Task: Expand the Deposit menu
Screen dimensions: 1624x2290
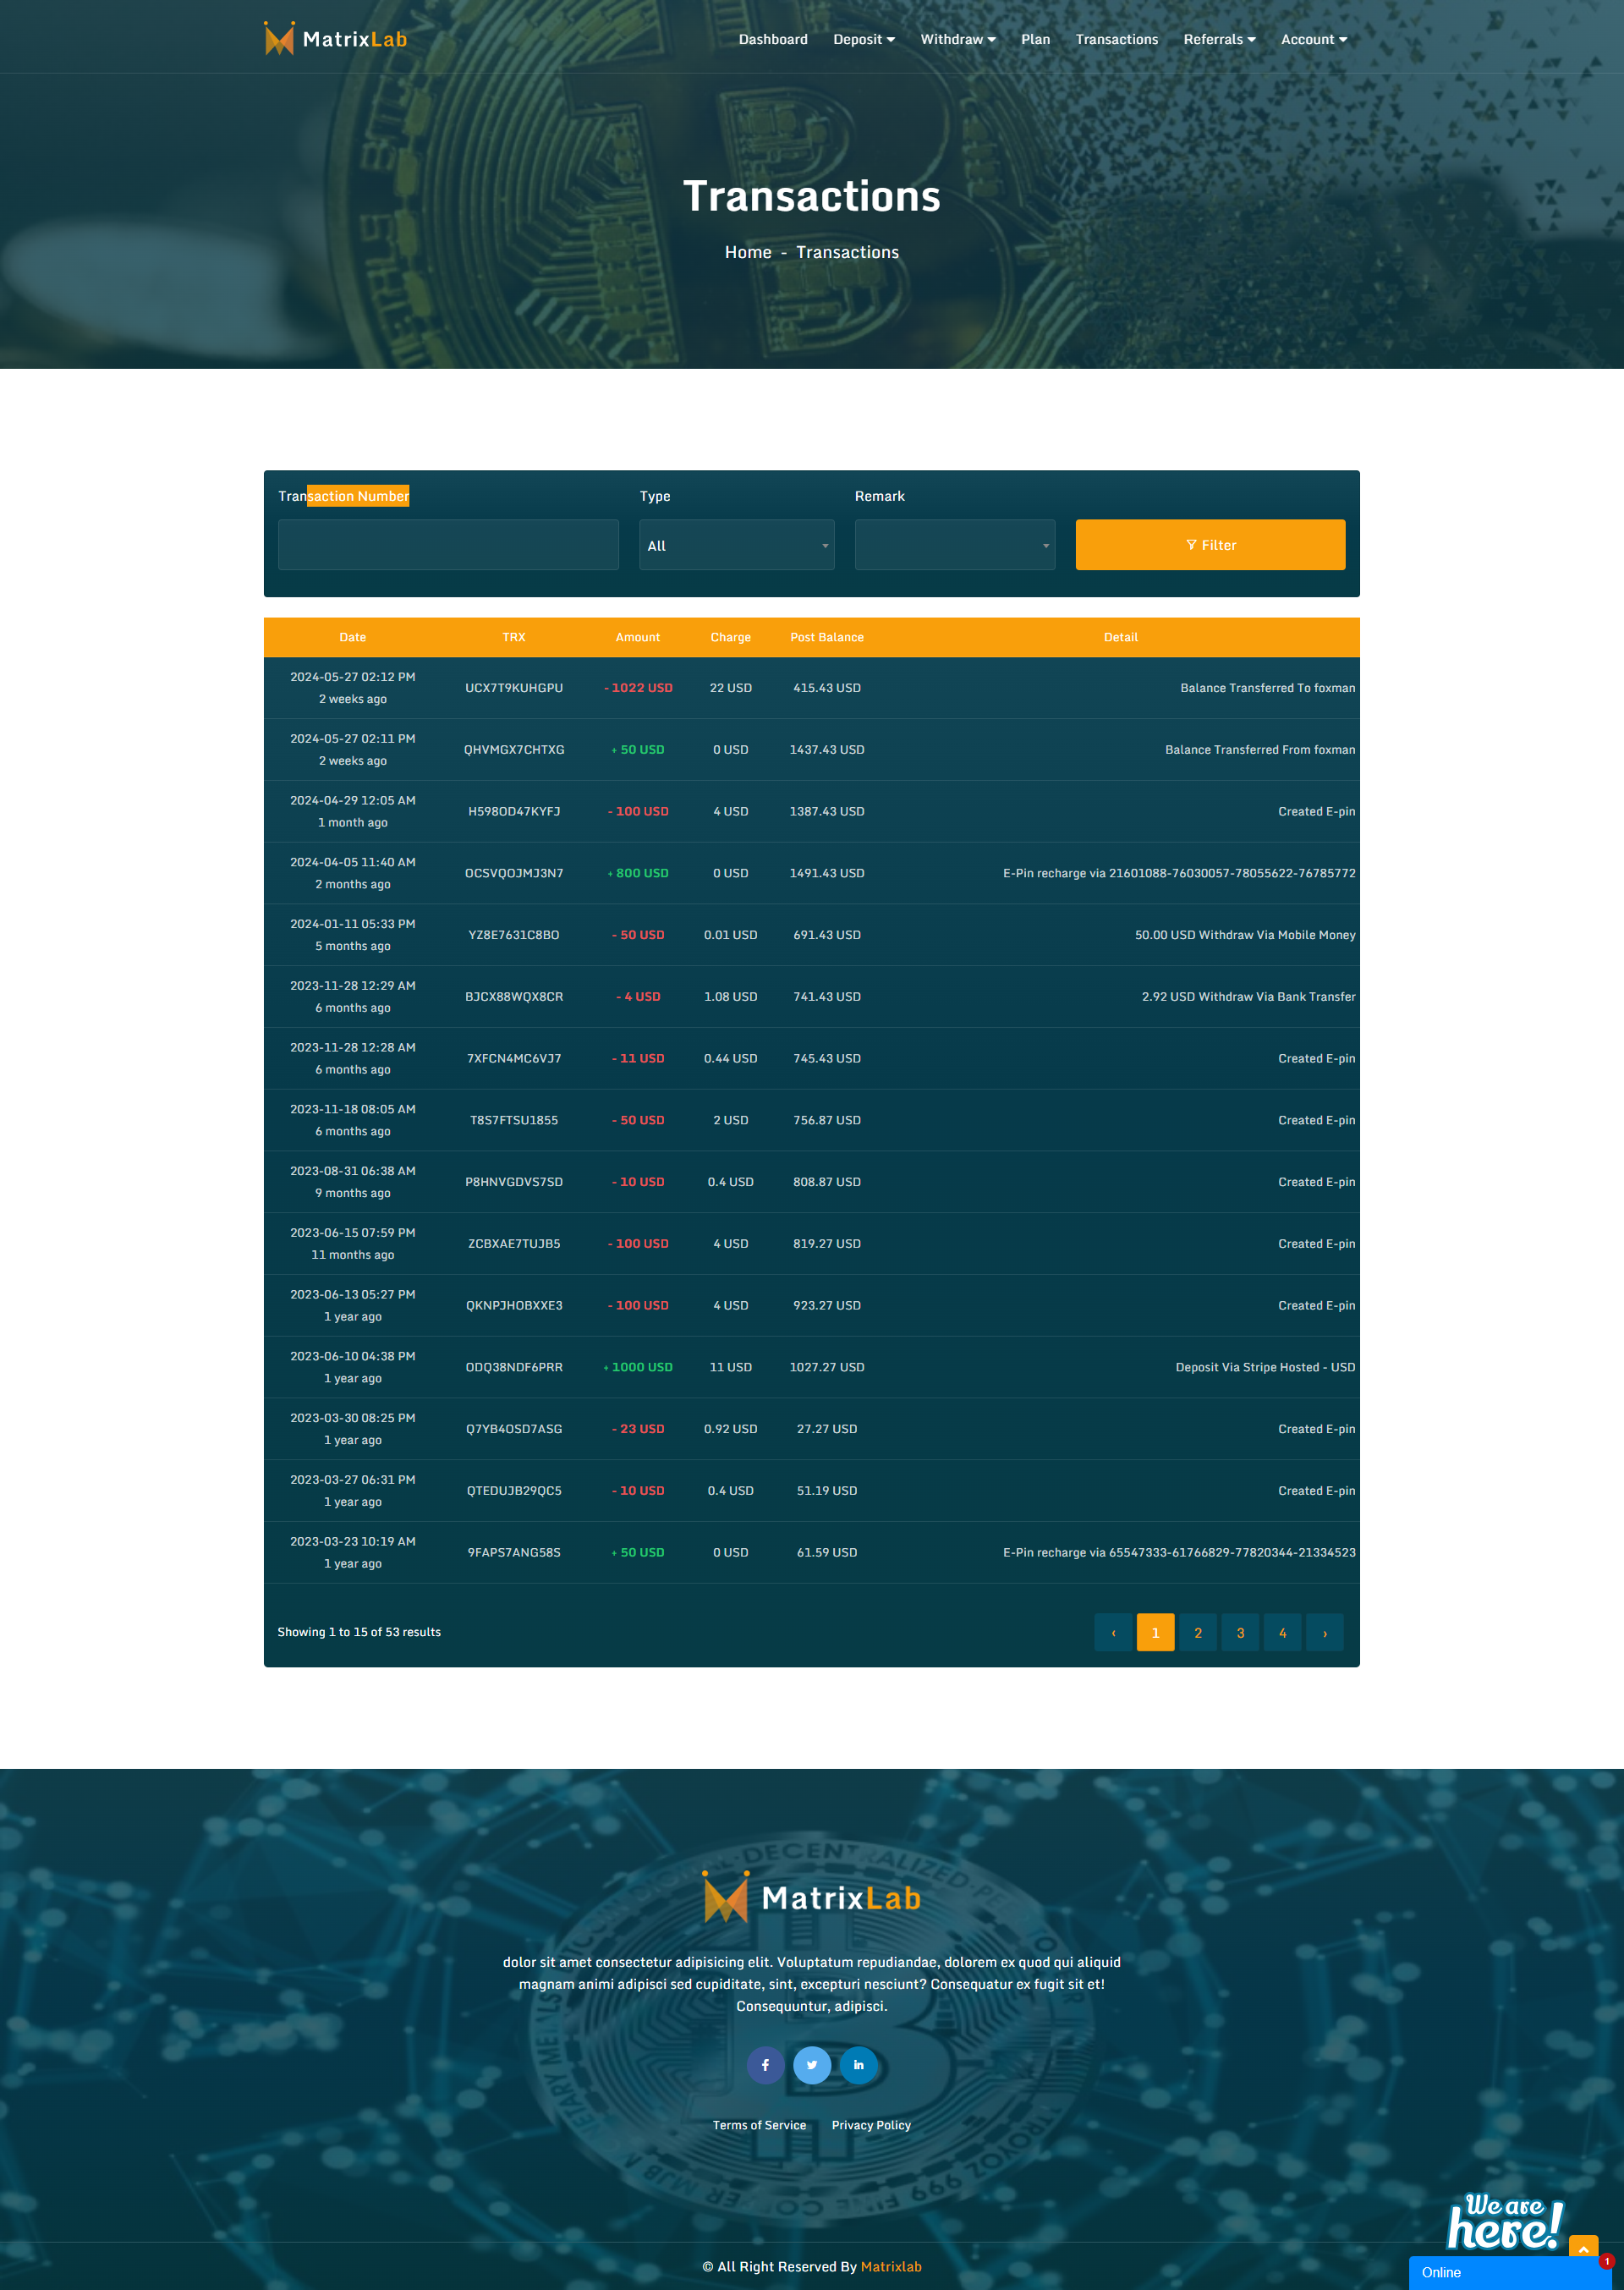Action: pyautogui.click(x=864, y=40)
